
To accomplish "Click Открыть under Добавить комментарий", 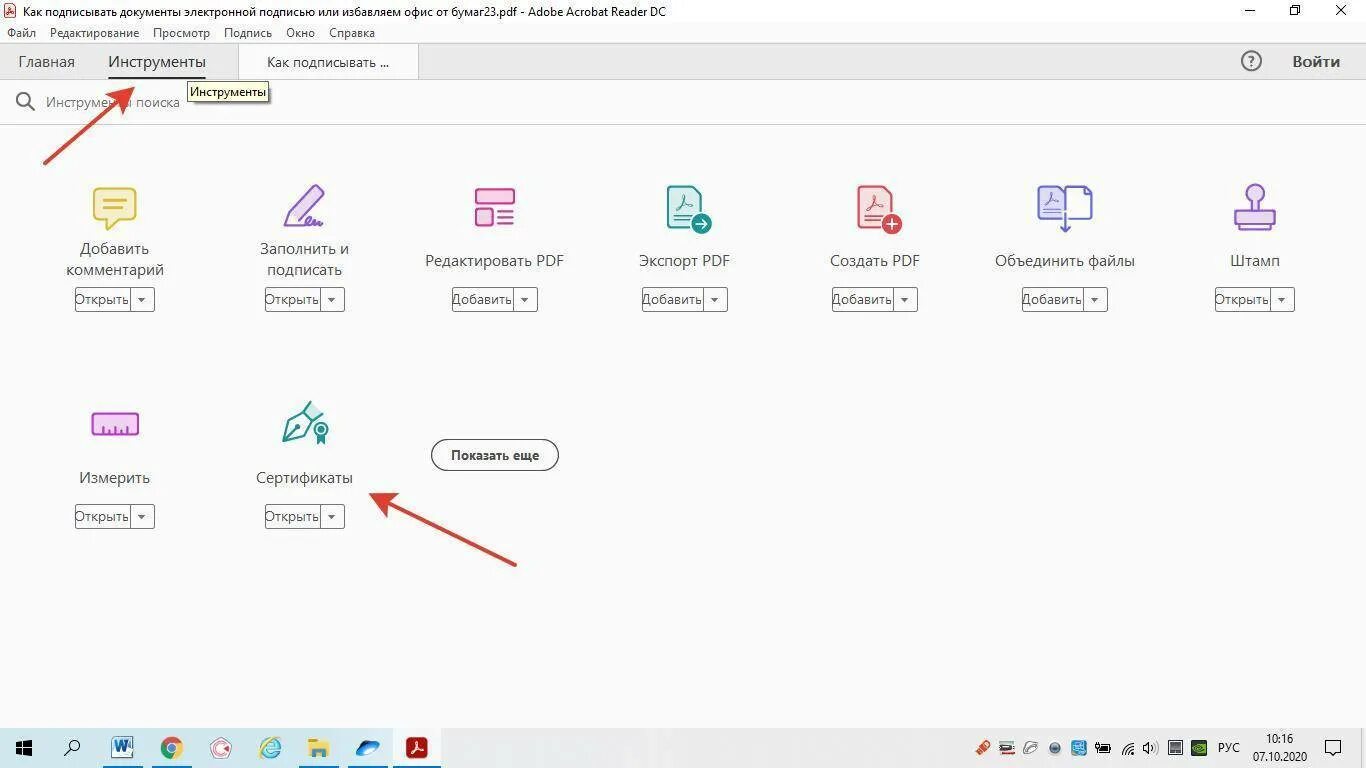I will pyautogui.click(x=102, y=299).
